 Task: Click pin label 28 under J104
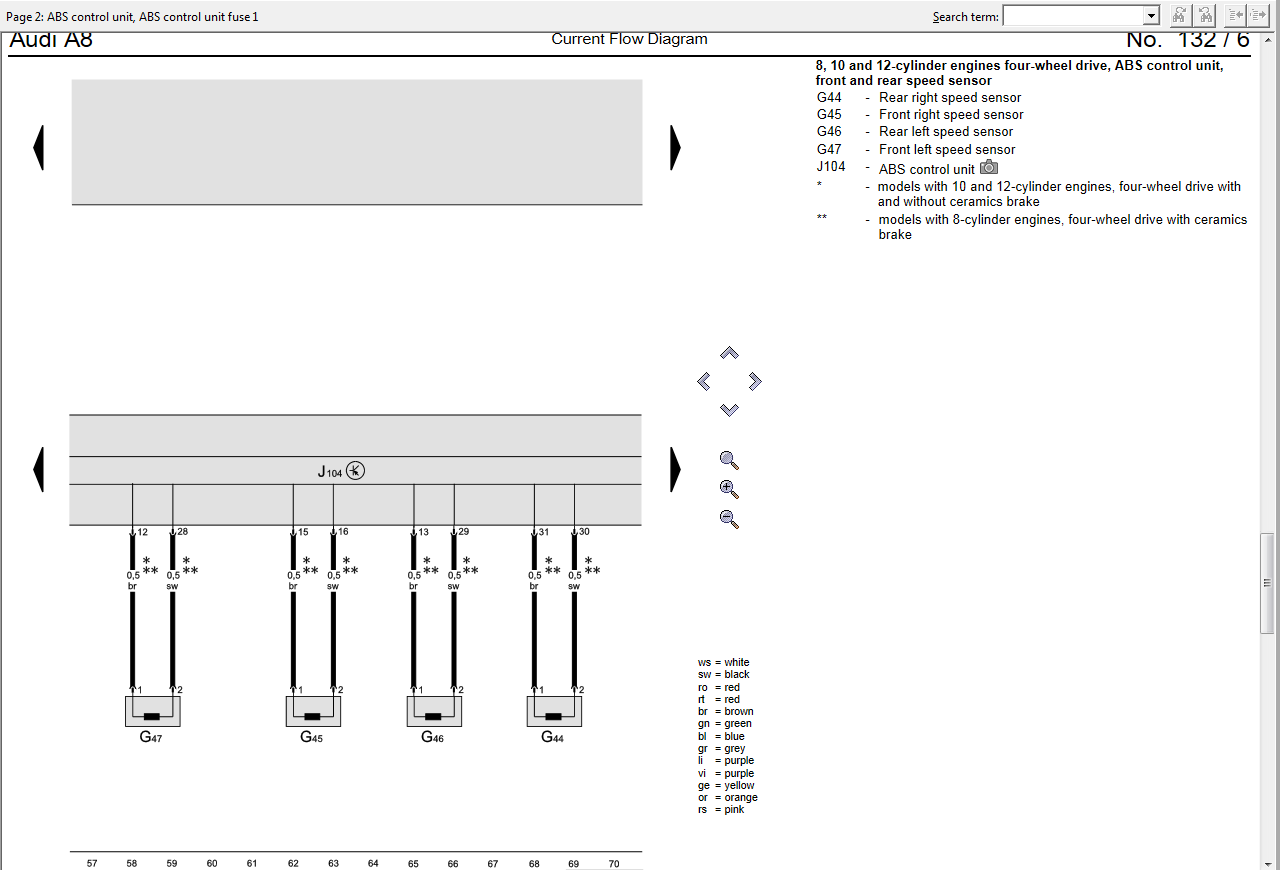pyautogui.click(x=182, y=532)
